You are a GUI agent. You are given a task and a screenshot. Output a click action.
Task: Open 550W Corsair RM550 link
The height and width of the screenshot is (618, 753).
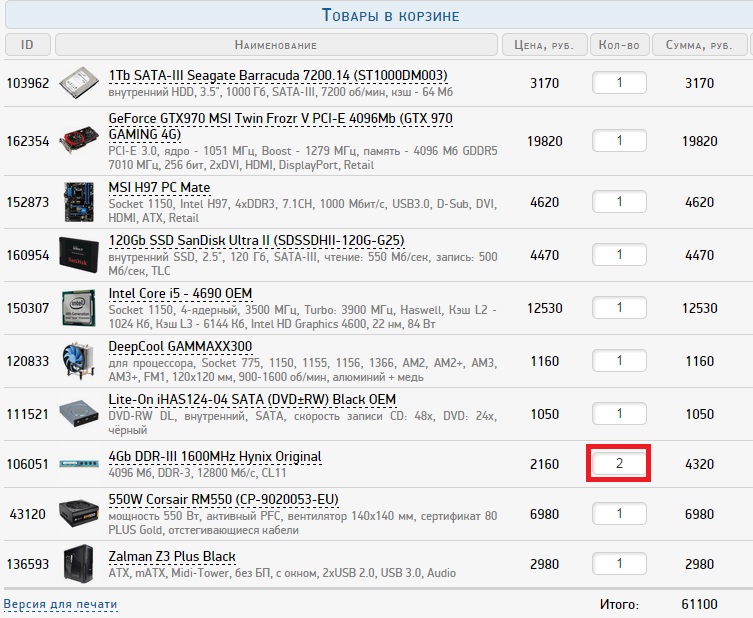223,500
